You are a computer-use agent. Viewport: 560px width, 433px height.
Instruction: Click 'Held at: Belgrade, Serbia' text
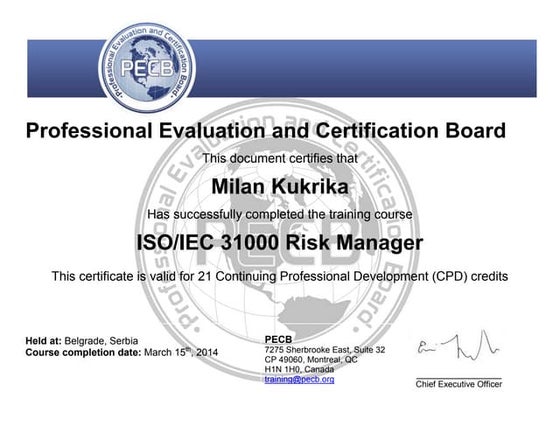click(82, 340)
